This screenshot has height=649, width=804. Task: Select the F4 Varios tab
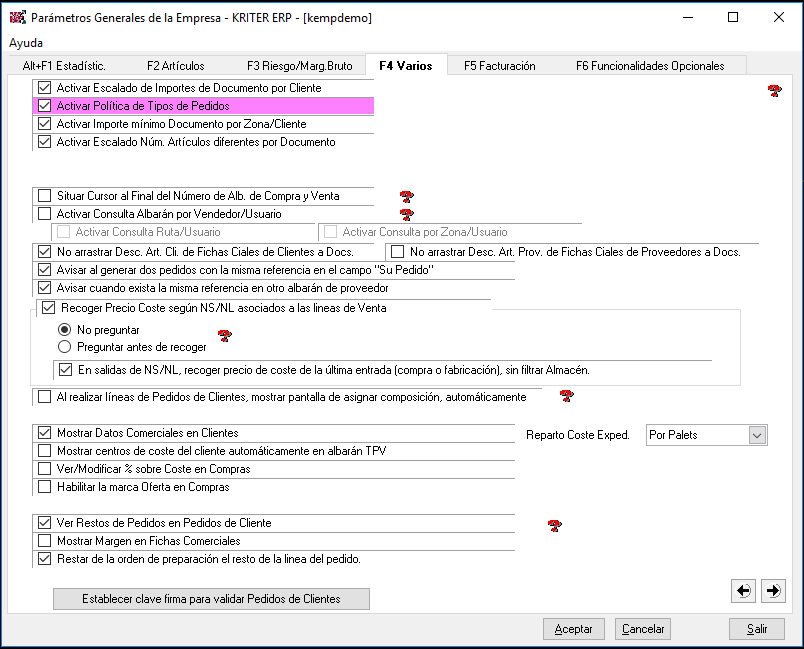[x=406, y=66]
